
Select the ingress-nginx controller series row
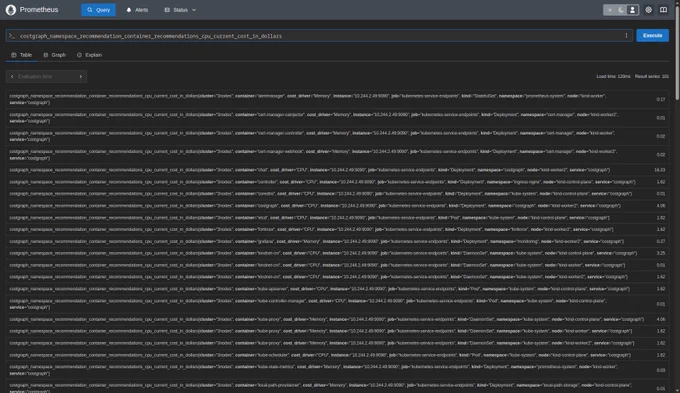pyautogui.click(x=337, y=182)
